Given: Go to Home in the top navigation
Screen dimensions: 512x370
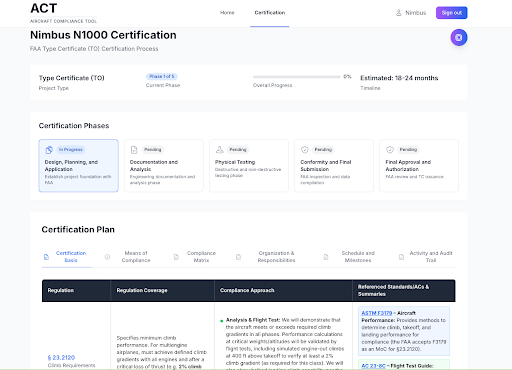Looking at the screenshot, I should point(227,13).
